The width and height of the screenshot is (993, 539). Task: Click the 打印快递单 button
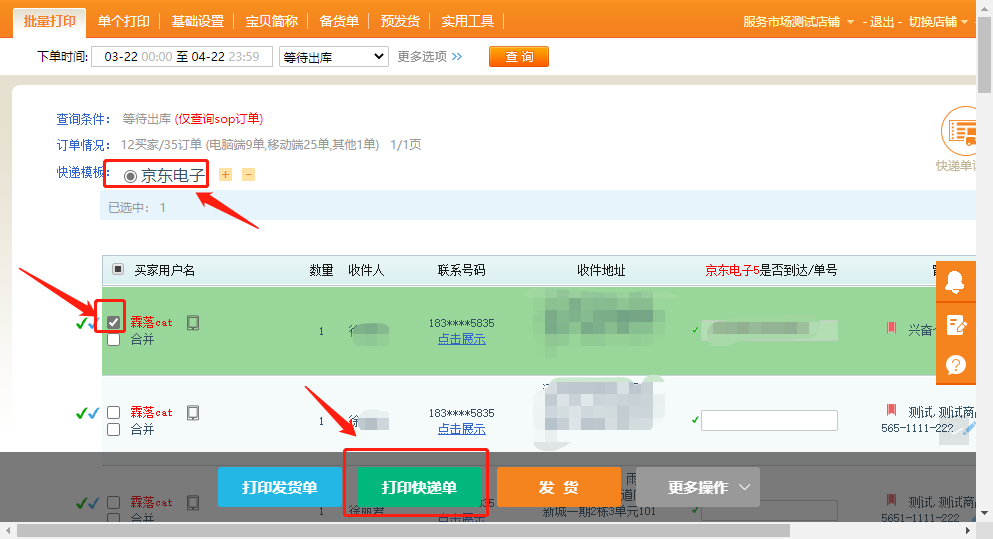click(x=419, y=487)
